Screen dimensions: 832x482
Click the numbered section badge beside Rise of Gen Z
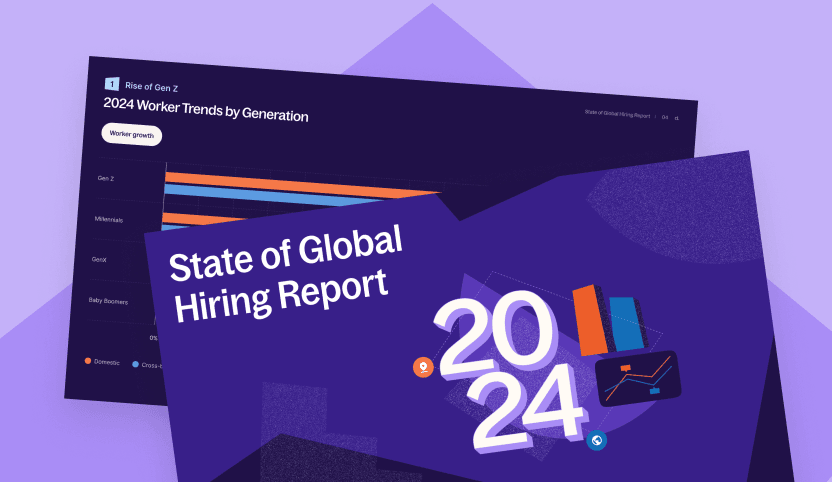(x=112, y=84)
